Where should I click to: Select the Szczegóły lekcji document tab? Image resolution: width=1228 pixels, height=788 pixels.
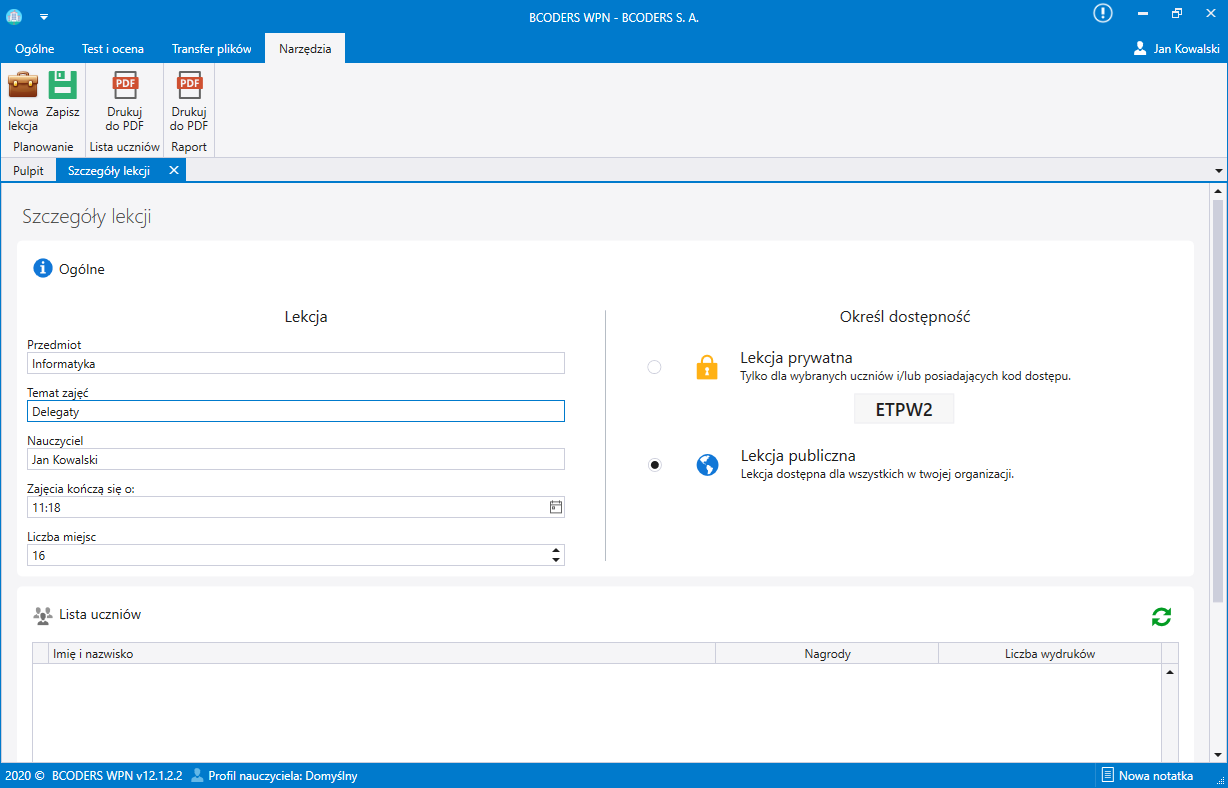(x=109, y=171)
